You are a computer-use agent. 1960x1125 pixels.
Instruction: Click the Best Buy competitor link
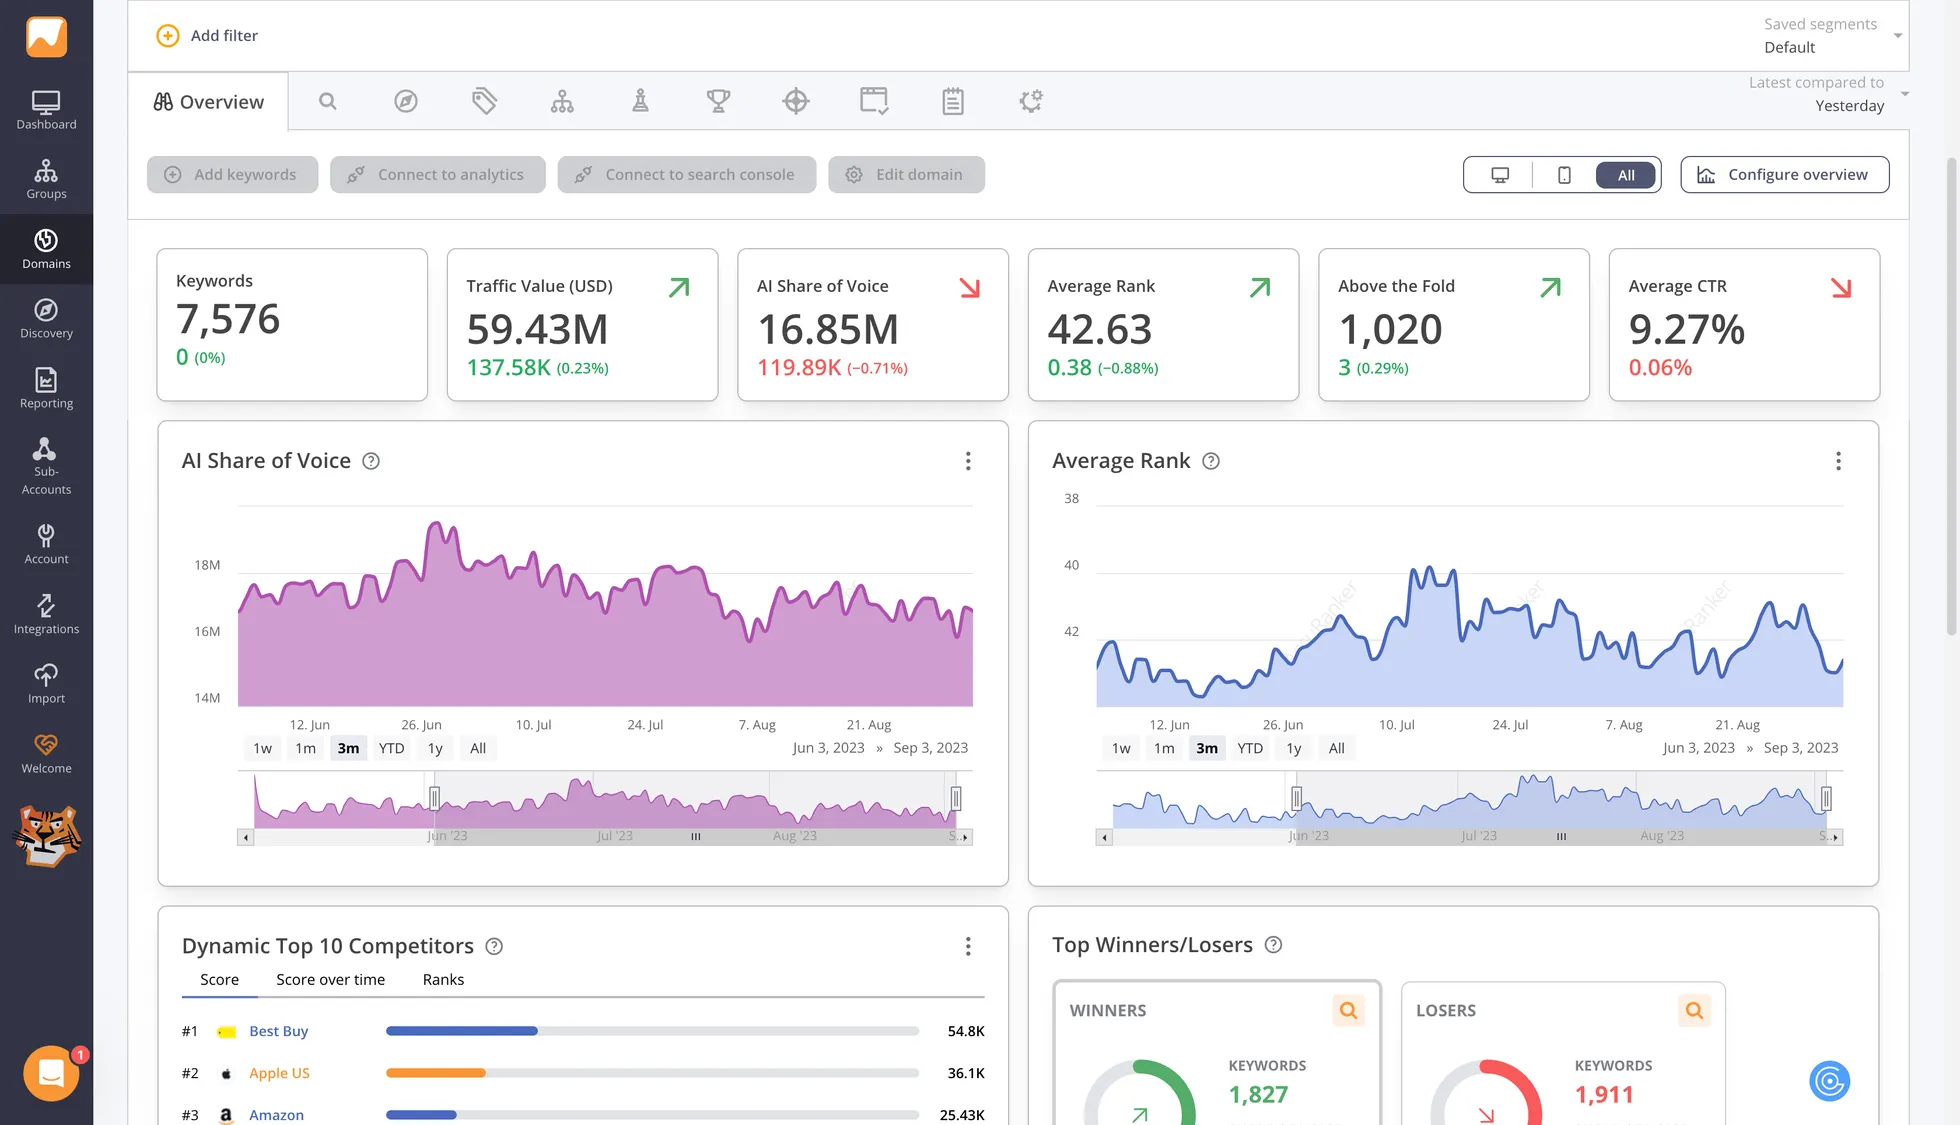278,1031
